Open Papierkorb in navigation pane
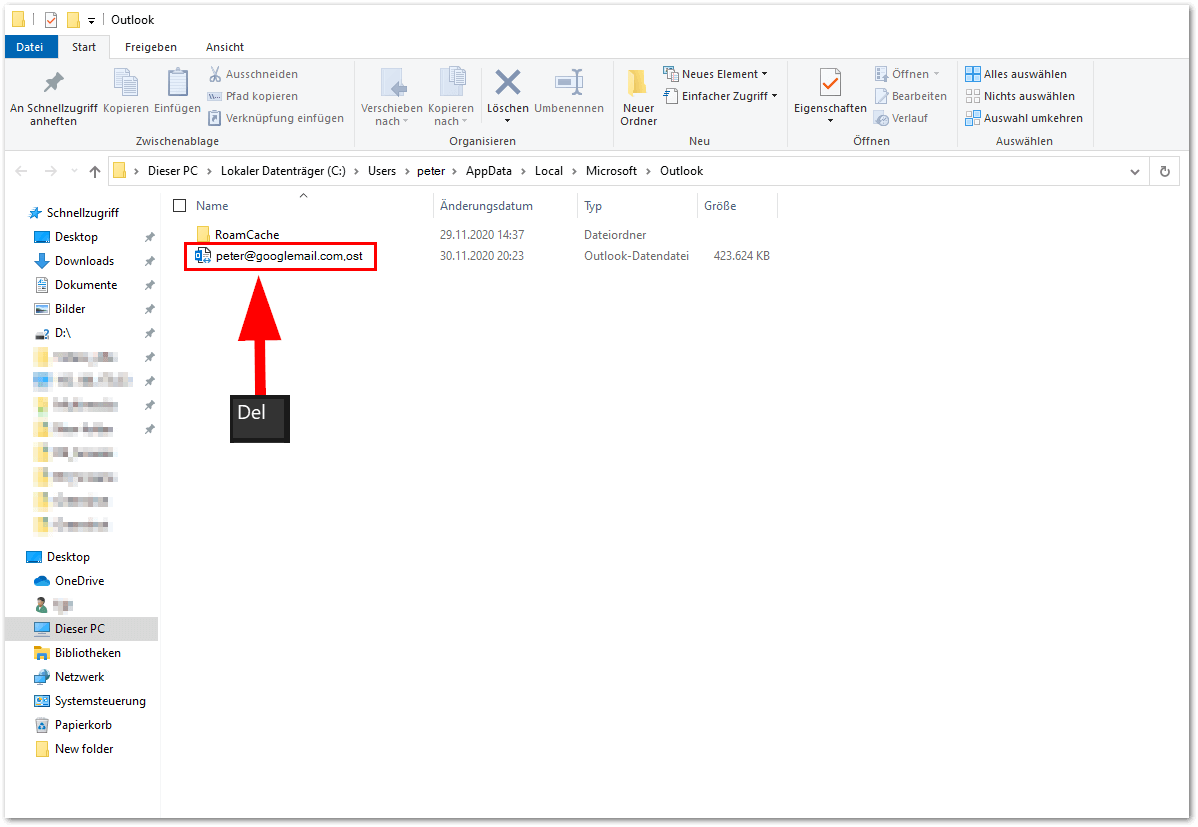Viewport: 1198px width, 827px height. click(83, 725)
